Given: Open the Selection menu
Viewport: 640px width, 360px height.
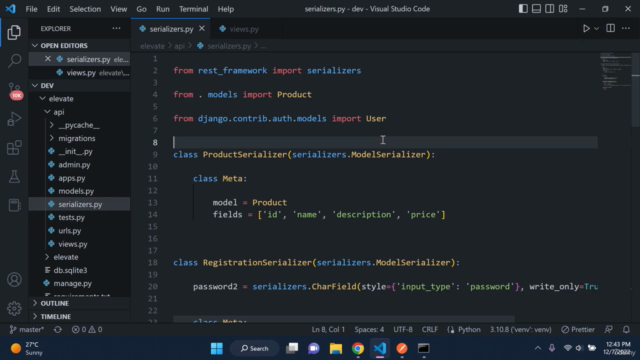Looking at the screenshot, I should tap(85, 9).
